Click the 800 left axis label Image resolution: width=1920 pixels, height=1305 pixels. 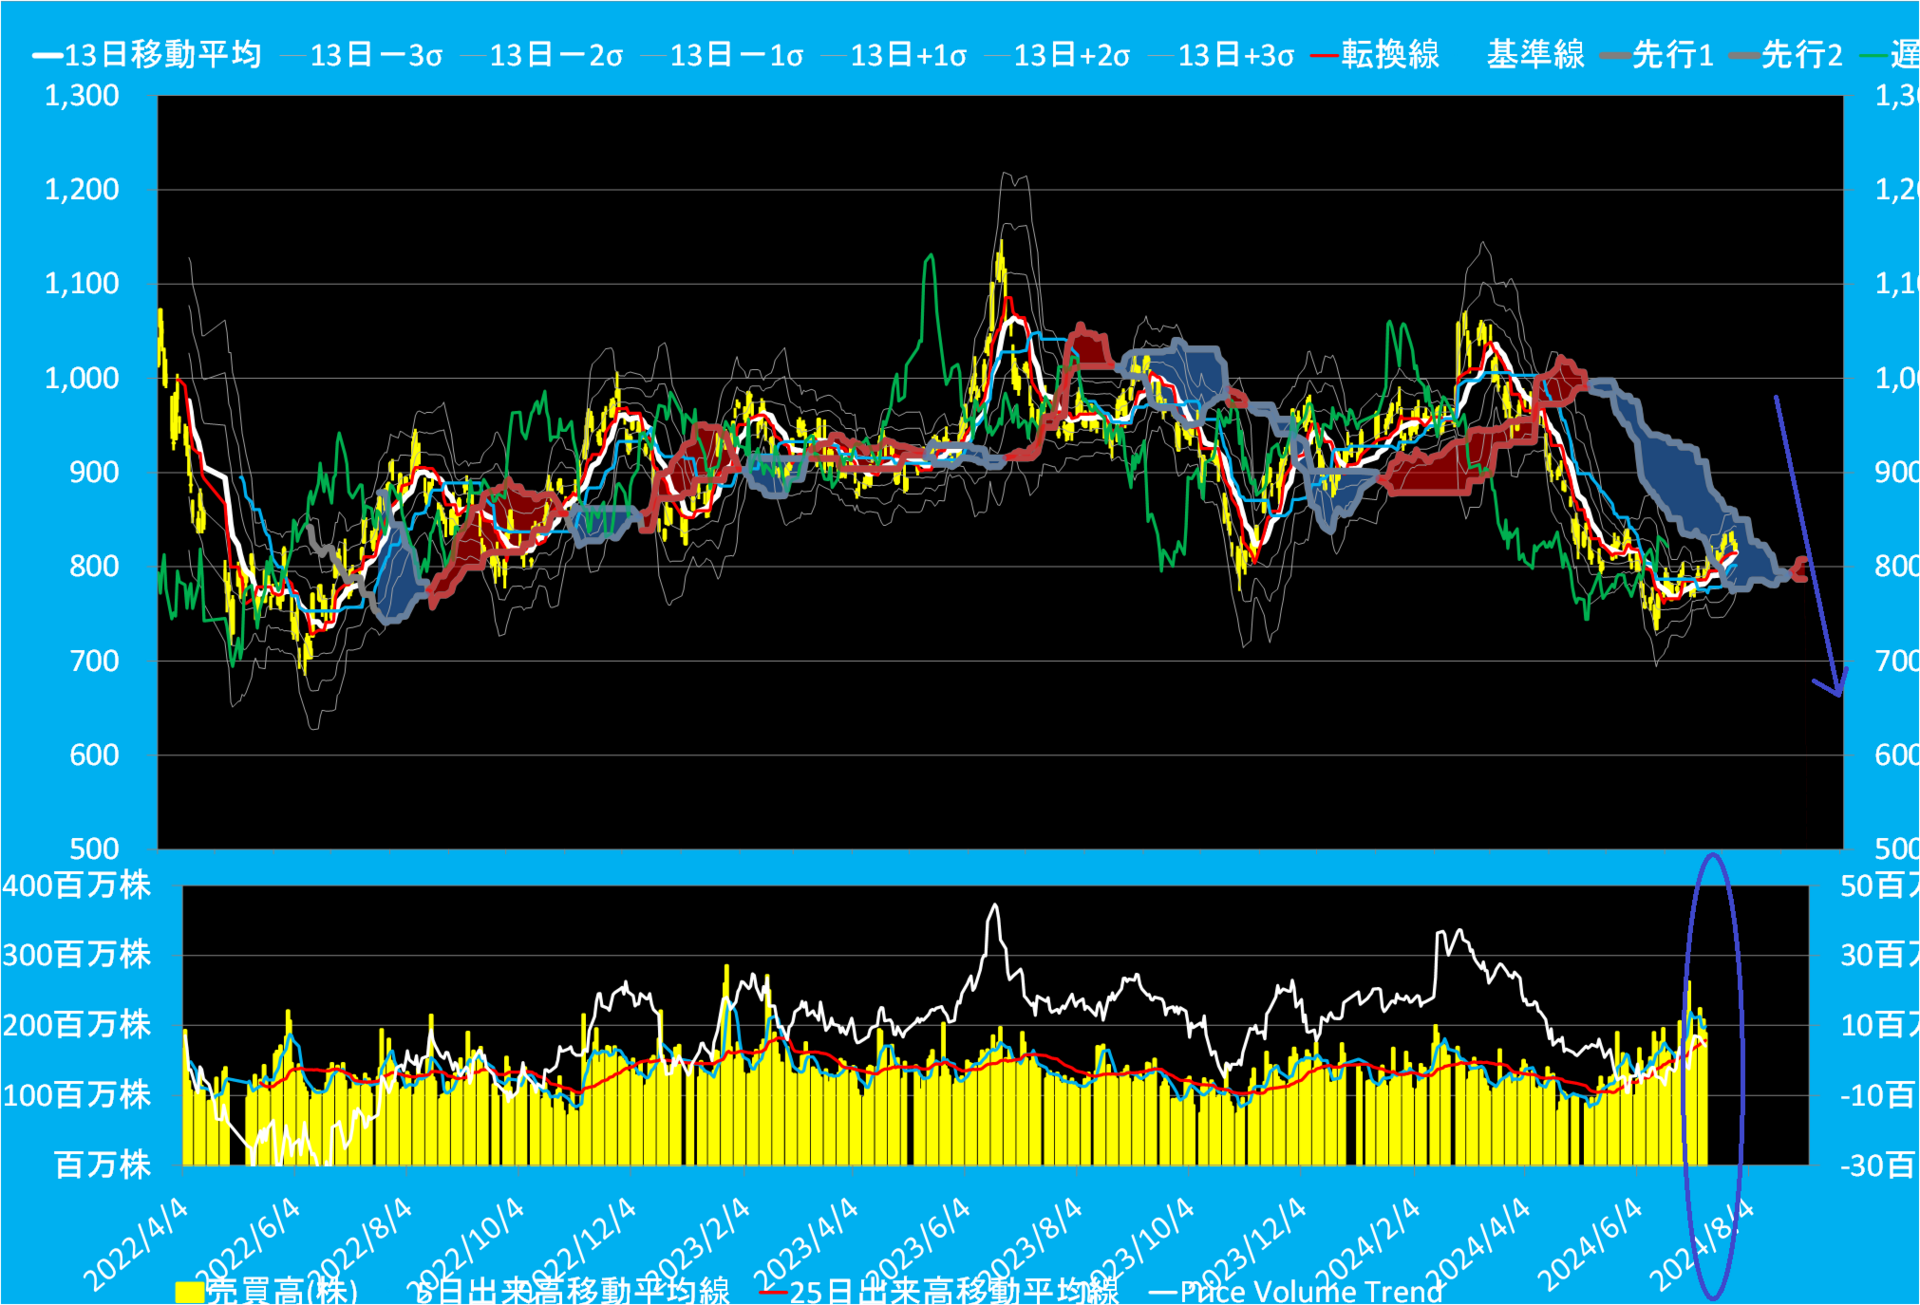[x=94, y=567]
